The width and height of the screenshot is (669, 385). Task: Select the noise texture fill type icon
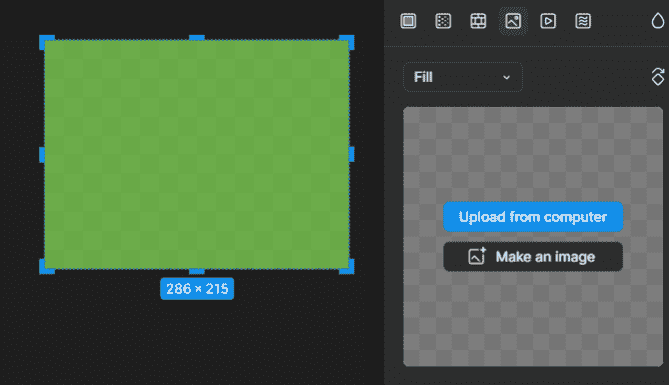pyautogui.click(x=583, y=21)
